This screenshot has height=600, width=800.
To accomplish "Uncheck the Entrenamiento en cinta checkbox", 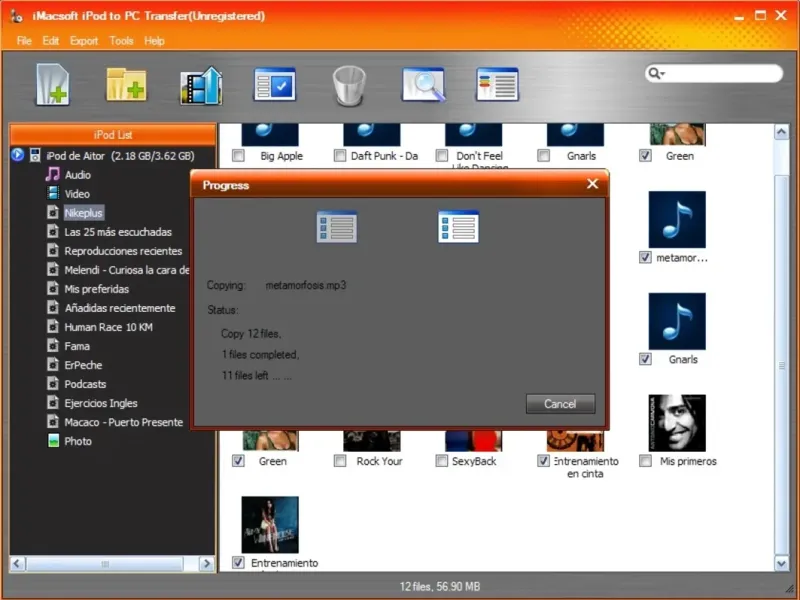I will [543, 461].
